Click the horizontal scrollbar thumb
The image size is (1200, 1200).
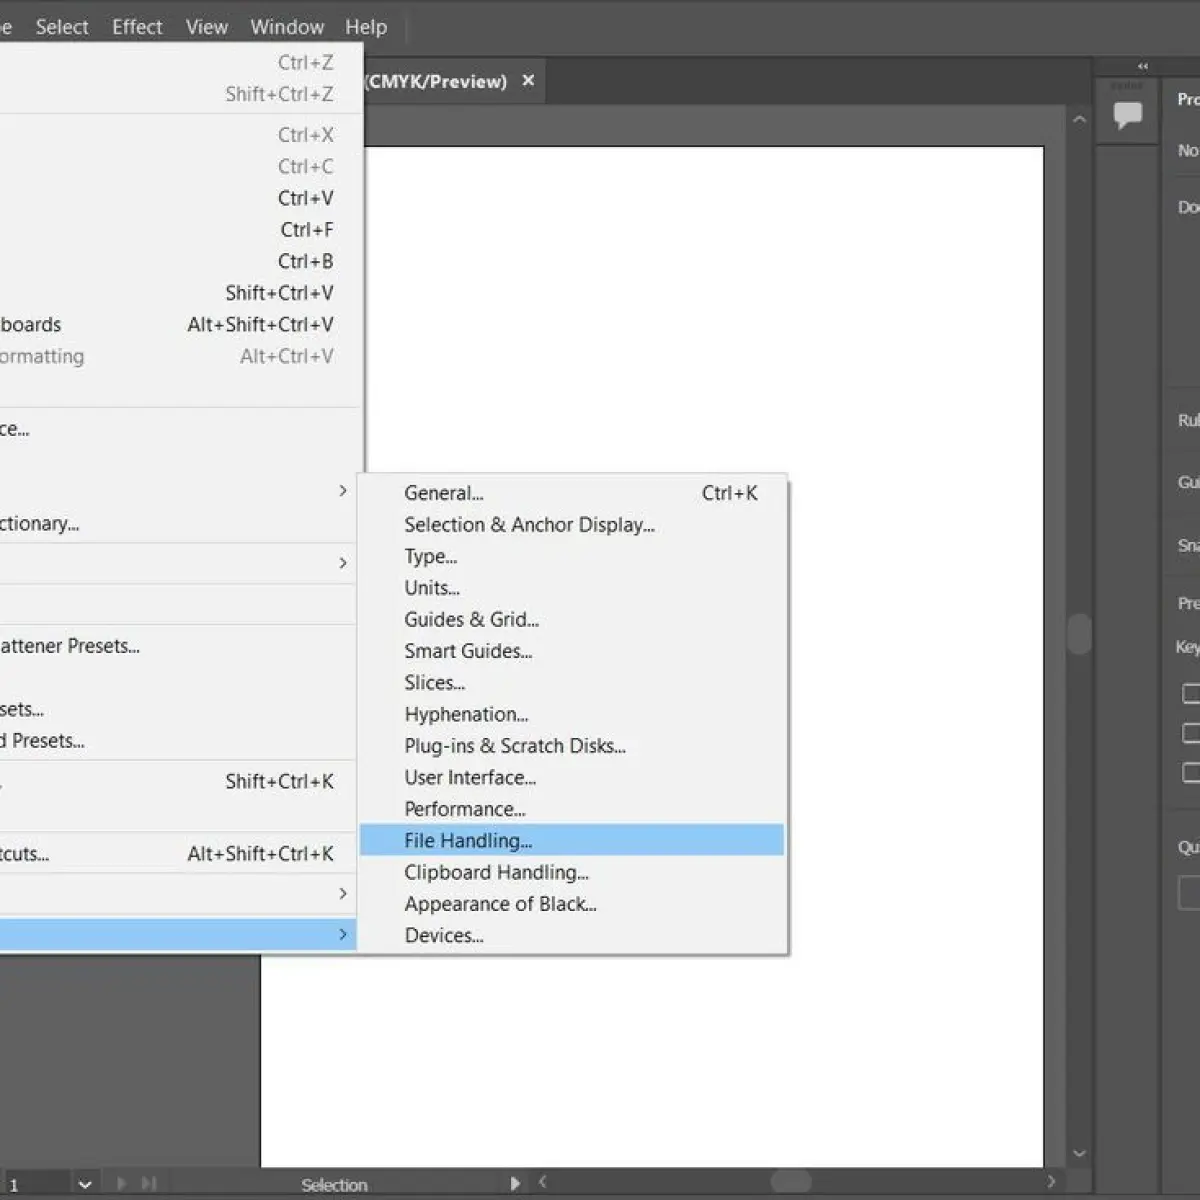[x=791, y=1182]
